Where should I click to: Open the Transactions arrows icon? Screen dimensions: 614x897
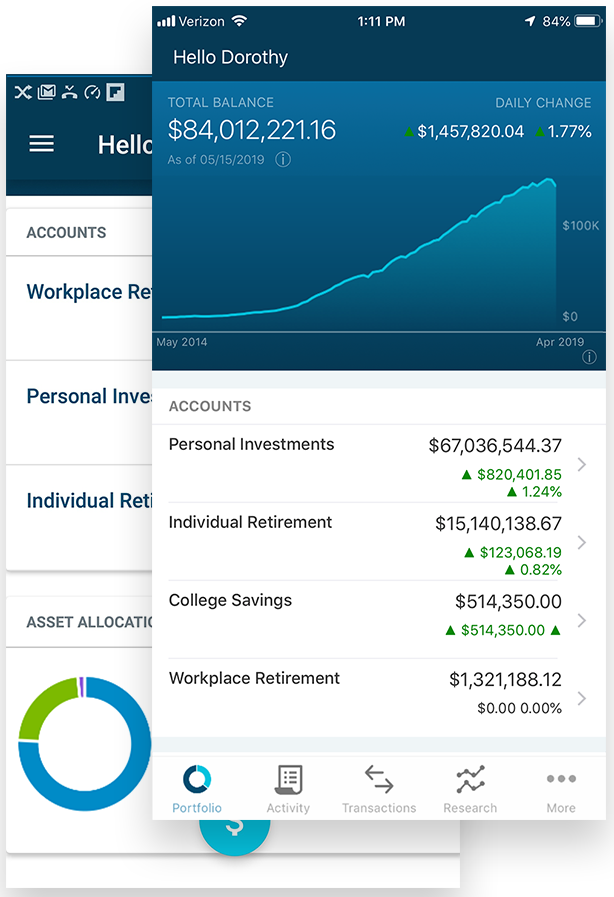click(x=378, y=779)
